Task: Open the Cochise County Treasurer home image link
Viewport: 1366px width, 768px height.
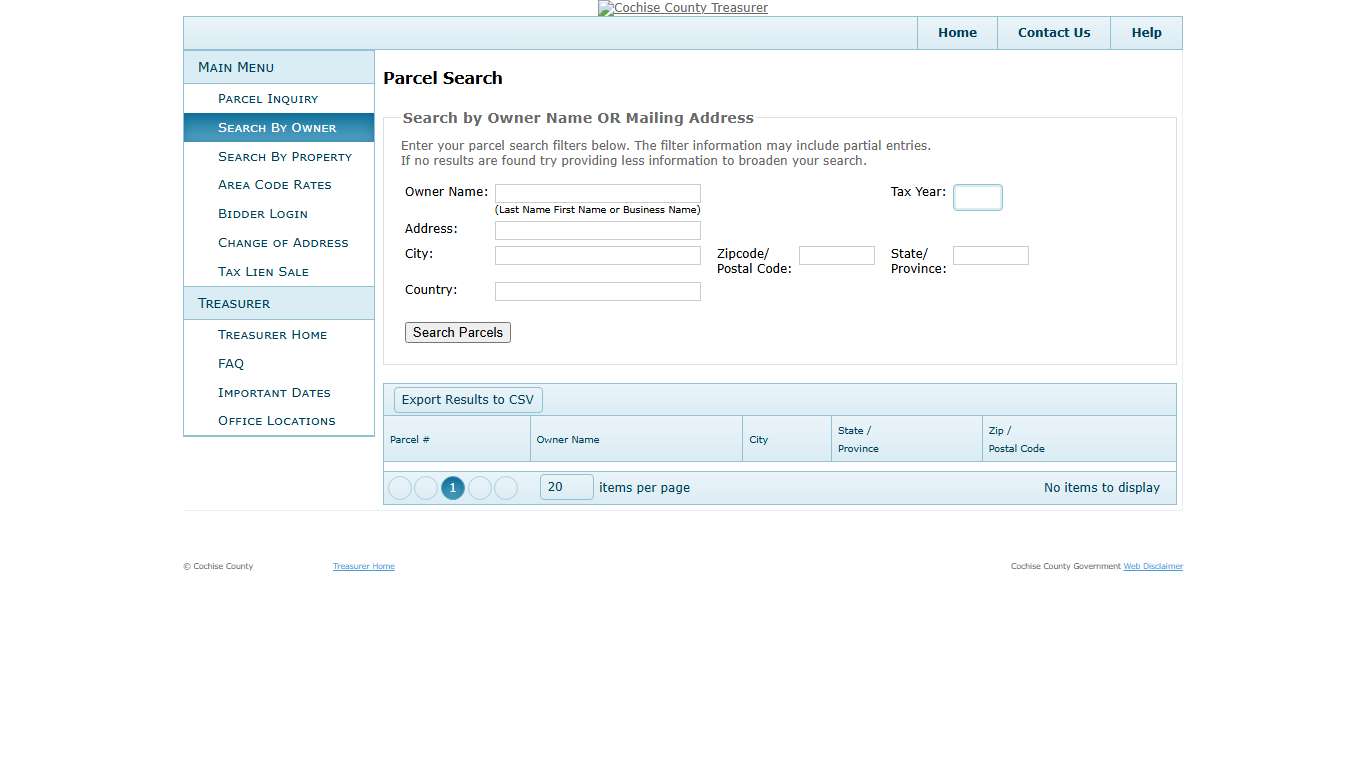Action: [x=682, y=8]
